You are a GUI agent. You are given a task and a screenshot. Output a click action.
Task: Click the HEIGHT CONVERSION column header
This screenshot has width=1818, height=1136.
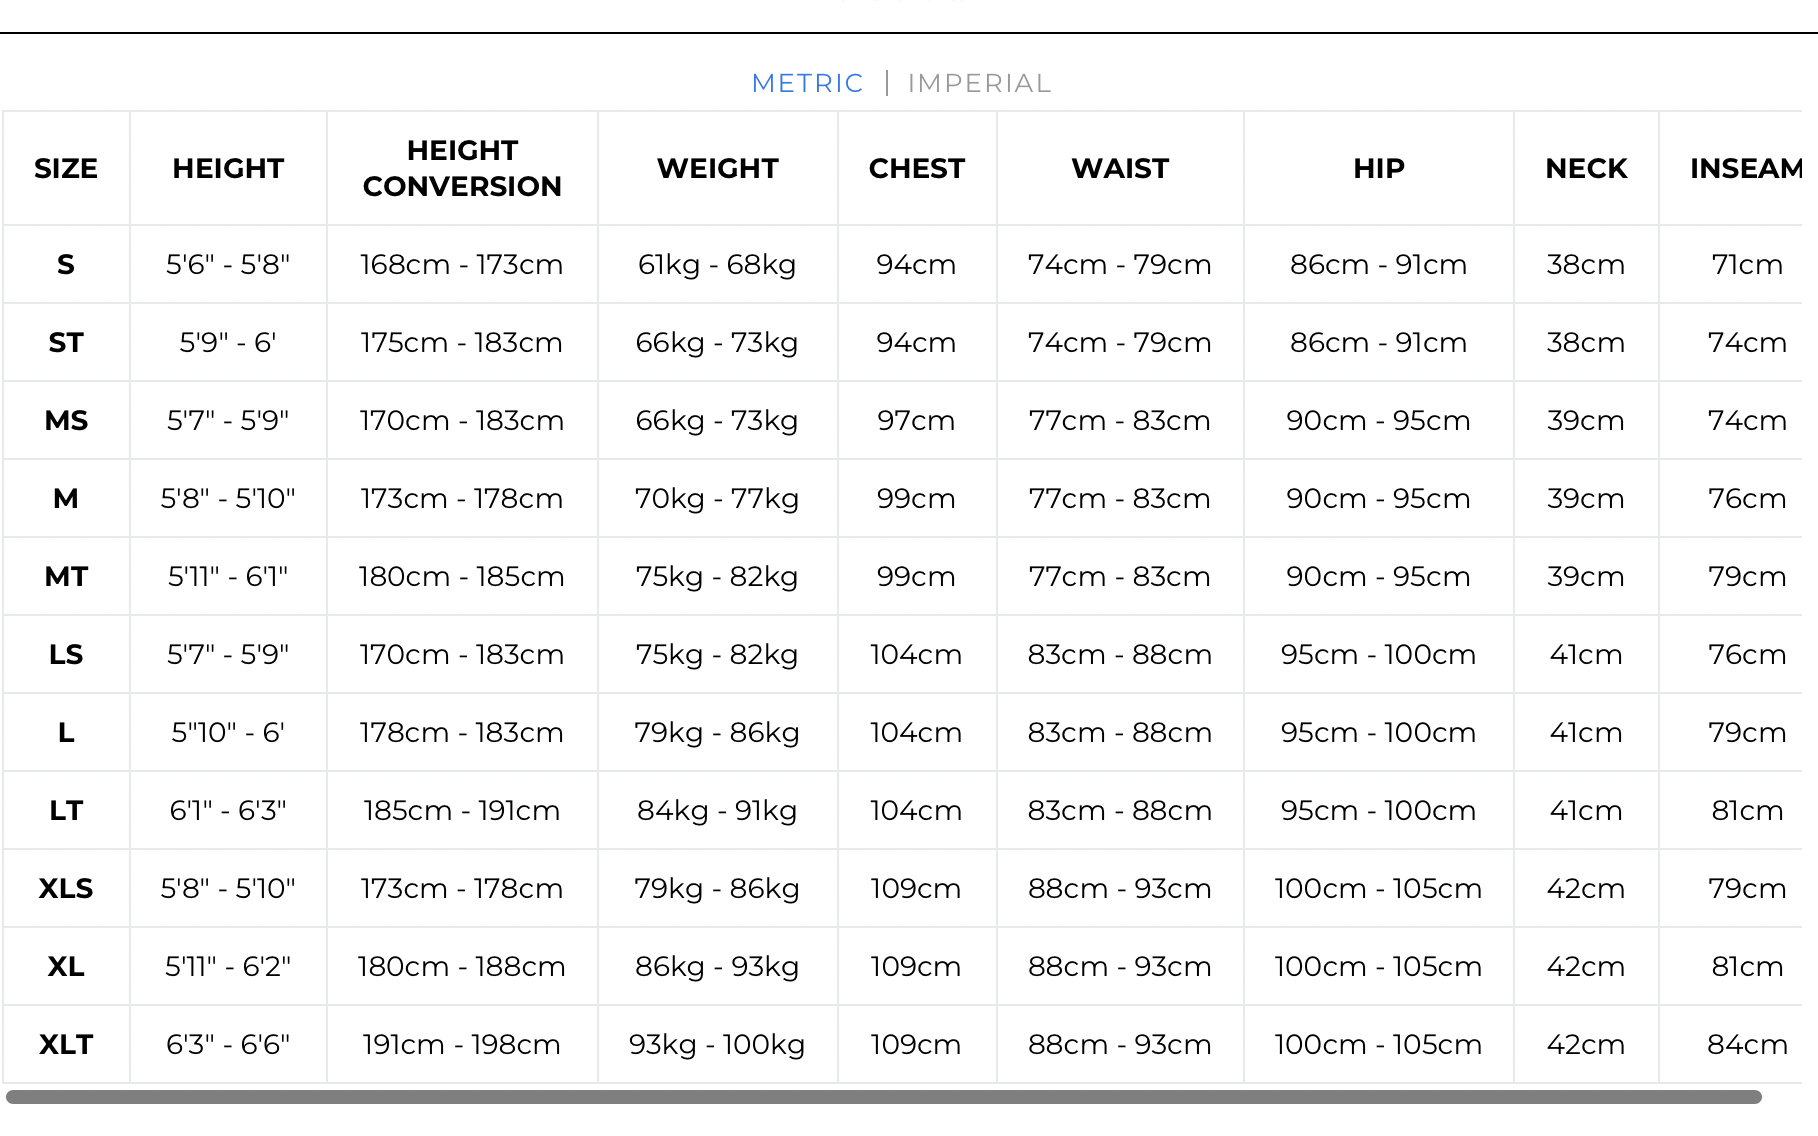pyautogui.click(x=462, y=168)
